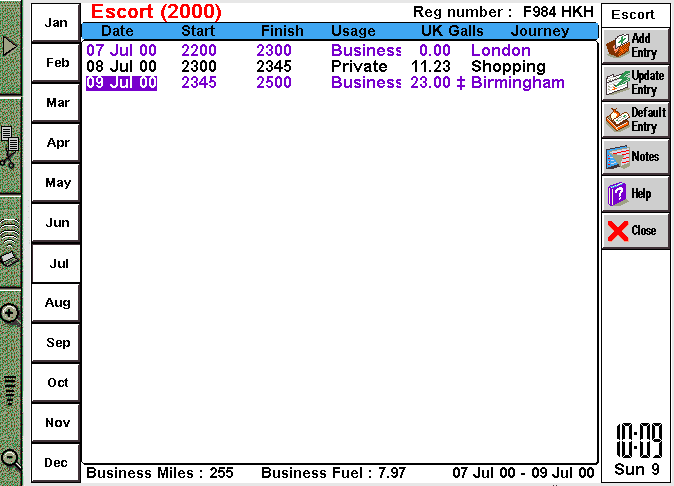
Task: Click the 11.23 gallons value
Action: click(x=430, y=66)
